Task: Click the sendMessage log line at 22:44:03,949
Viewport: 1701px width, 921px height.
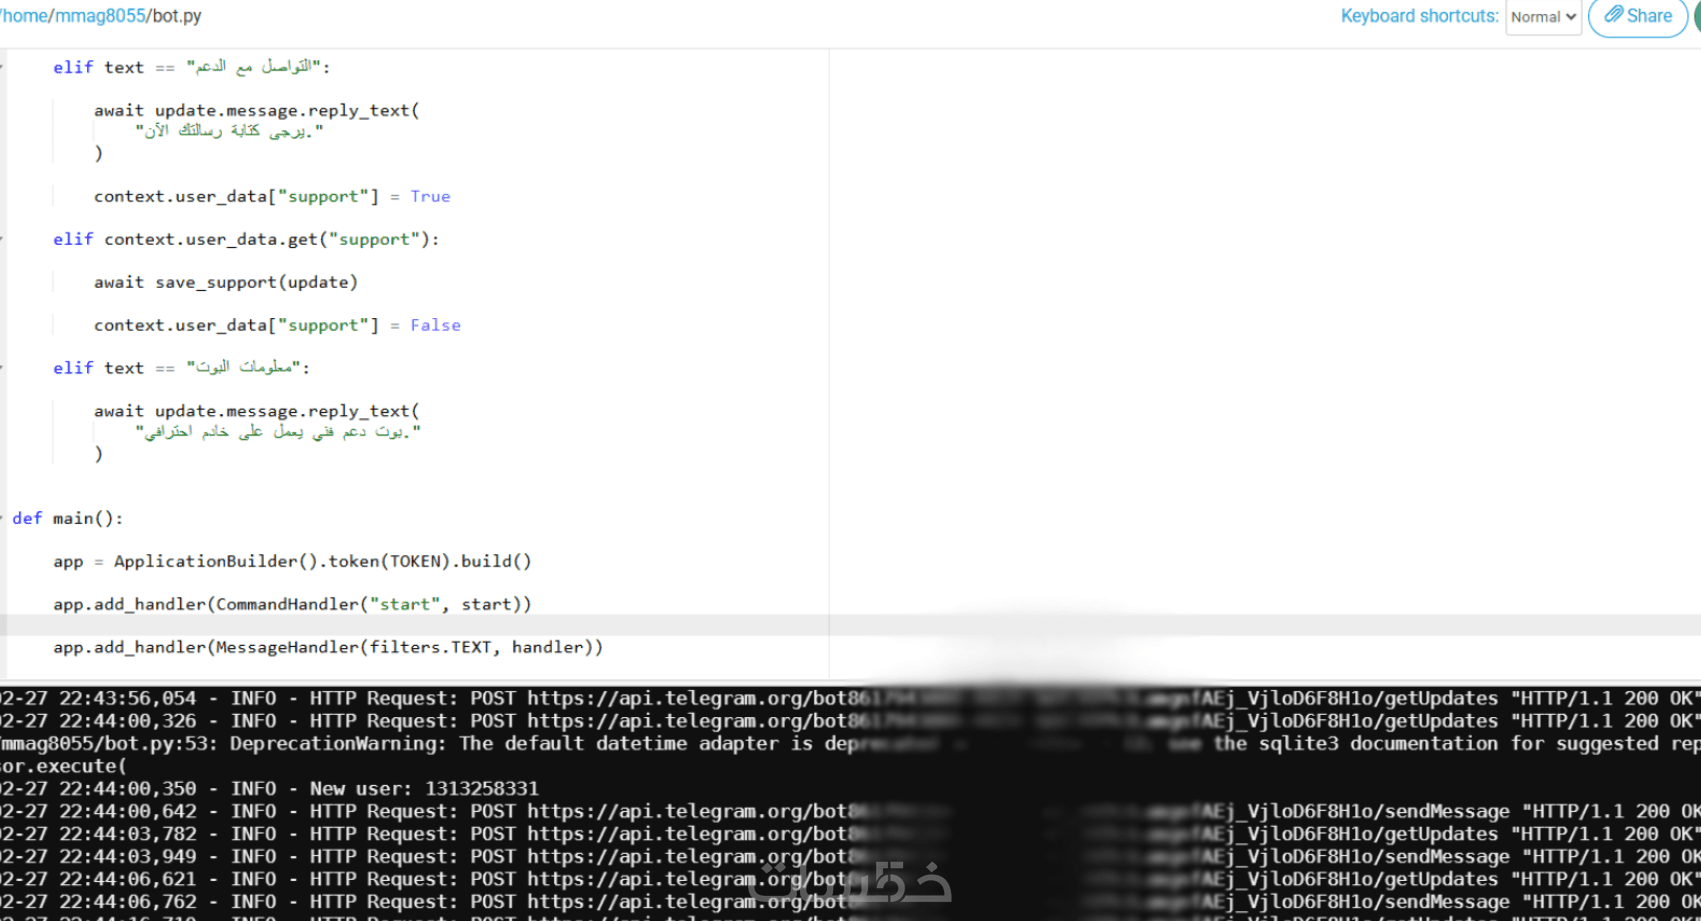Action: pos(850,856)
